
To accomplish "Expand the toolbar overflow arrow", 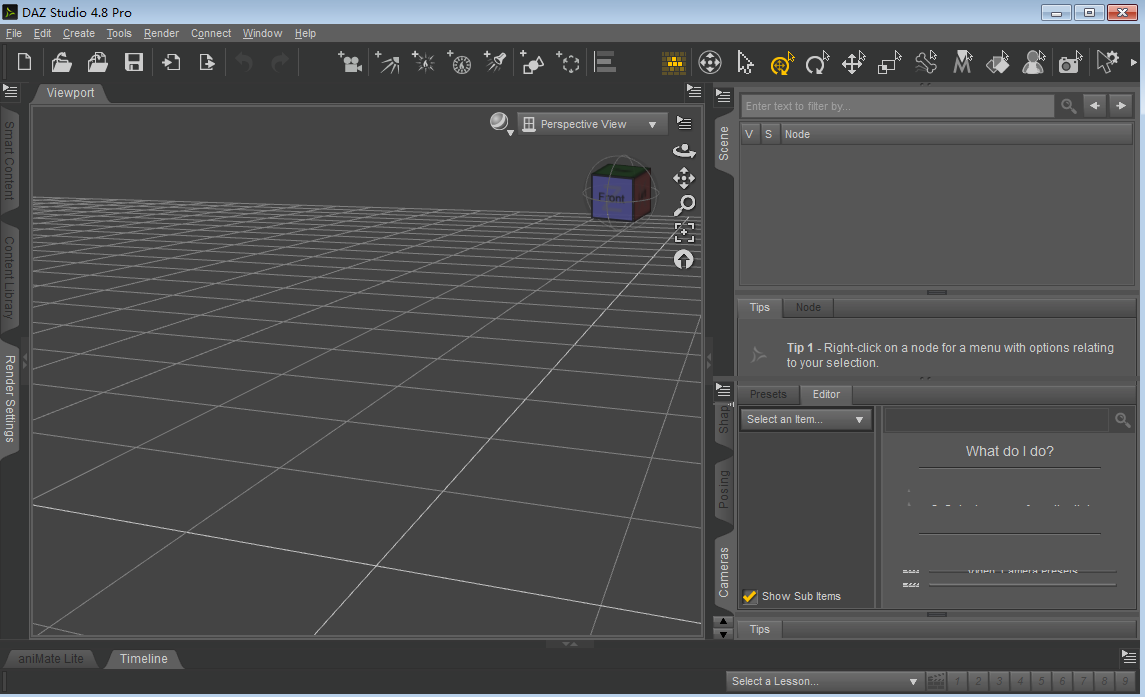I will (x=1134, y=63).
